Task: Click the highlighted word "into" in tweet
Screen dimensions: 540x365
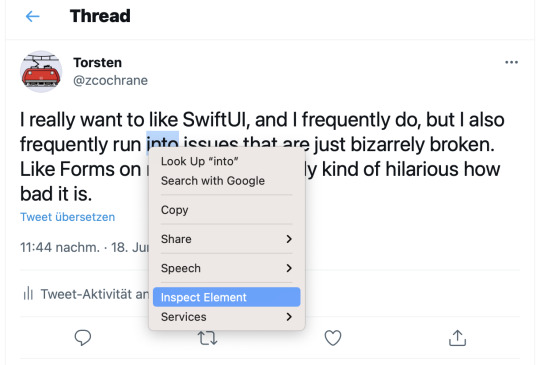Action: point(163,142)
